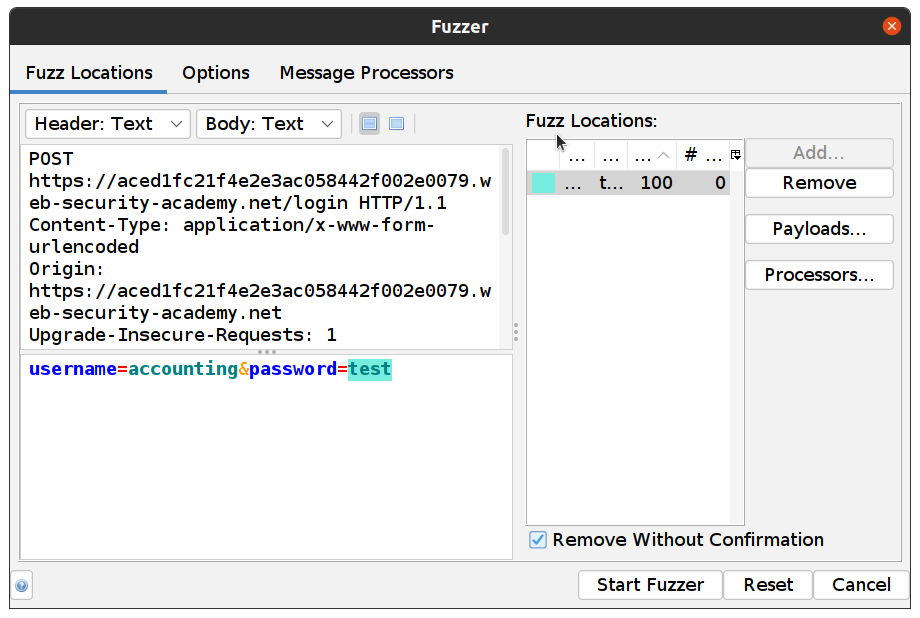Click the teal color swatch in the row
The width and height of the screenshot is (920, 618).
coord(541,183)
